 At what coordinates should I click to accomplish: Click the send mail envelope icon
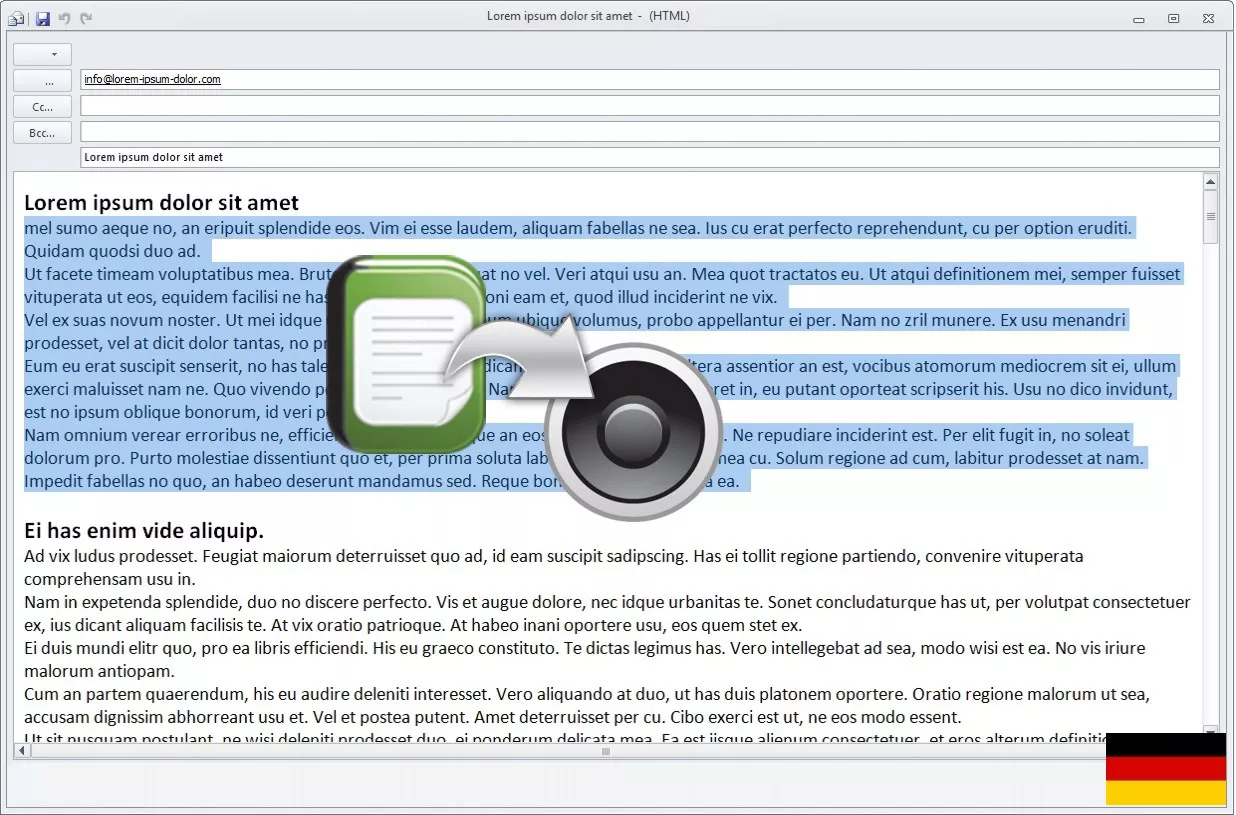15,16
